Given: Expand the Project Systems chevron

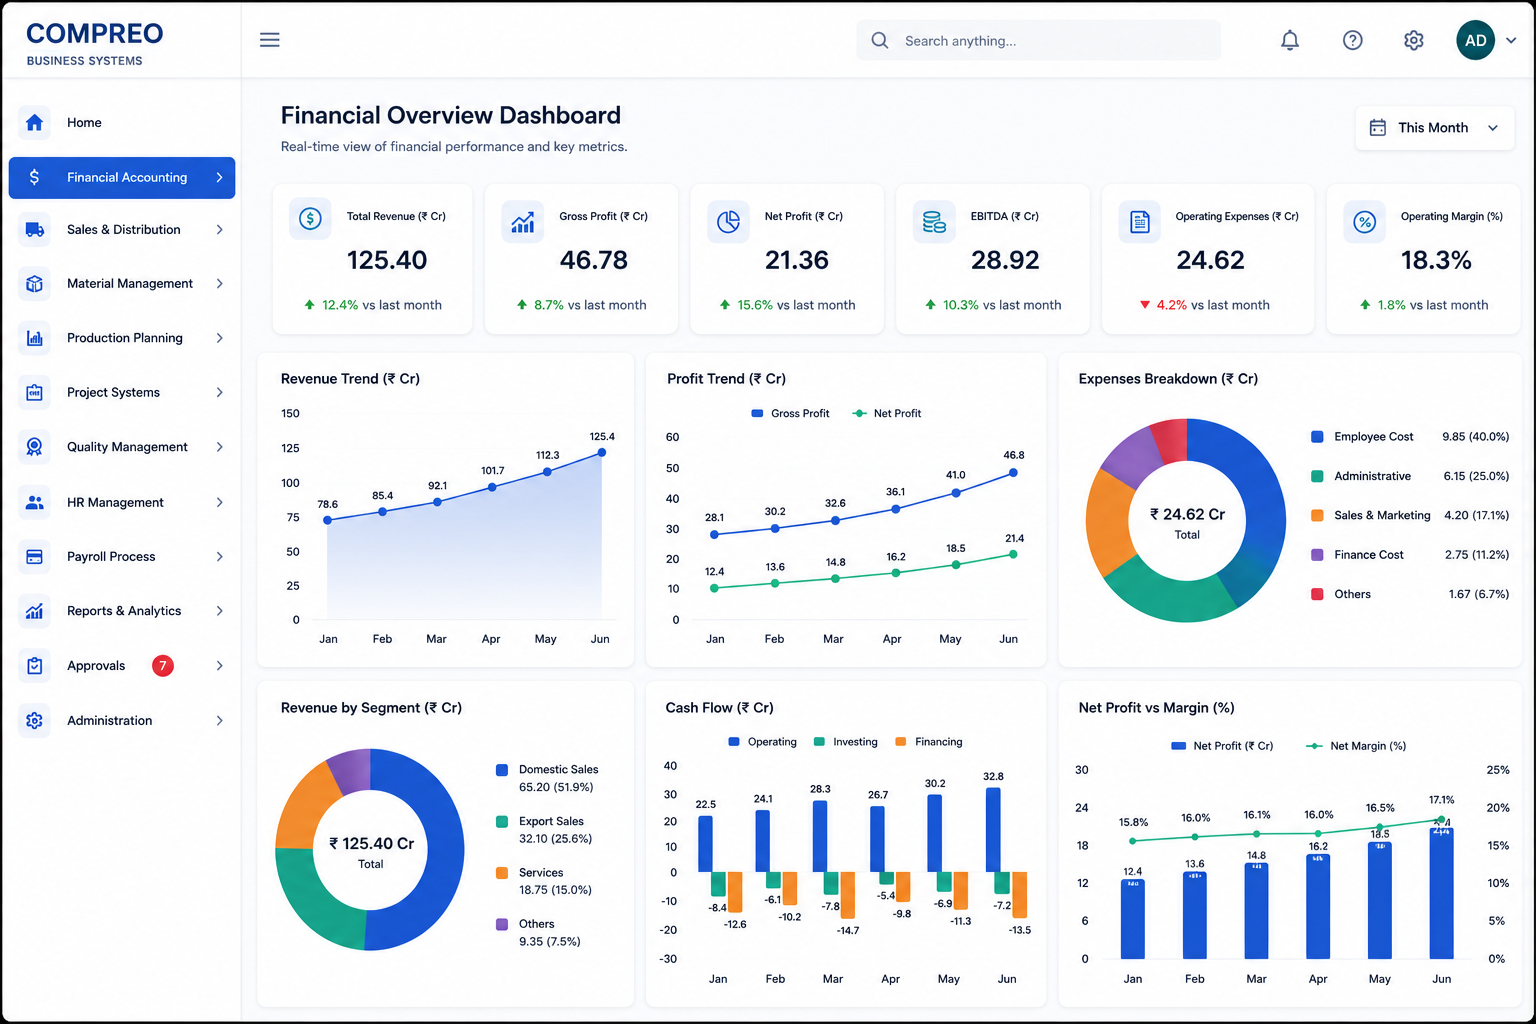Looking at the screenshot, I should [219, 392].
